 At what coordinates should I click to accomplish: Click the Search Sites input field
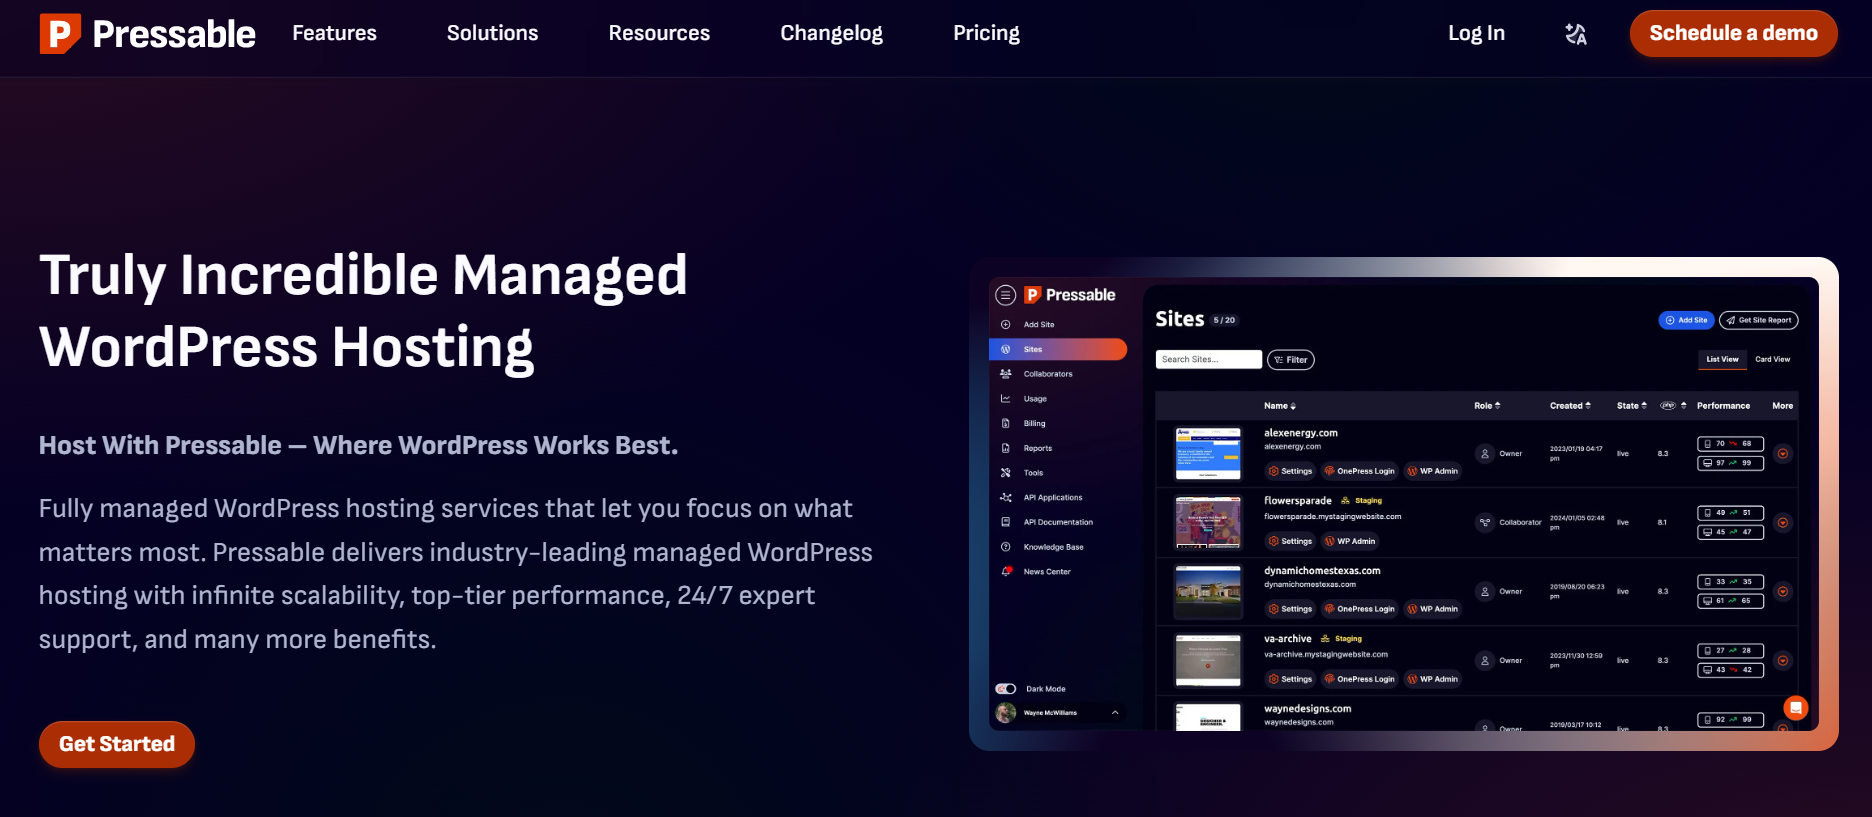1208,360
